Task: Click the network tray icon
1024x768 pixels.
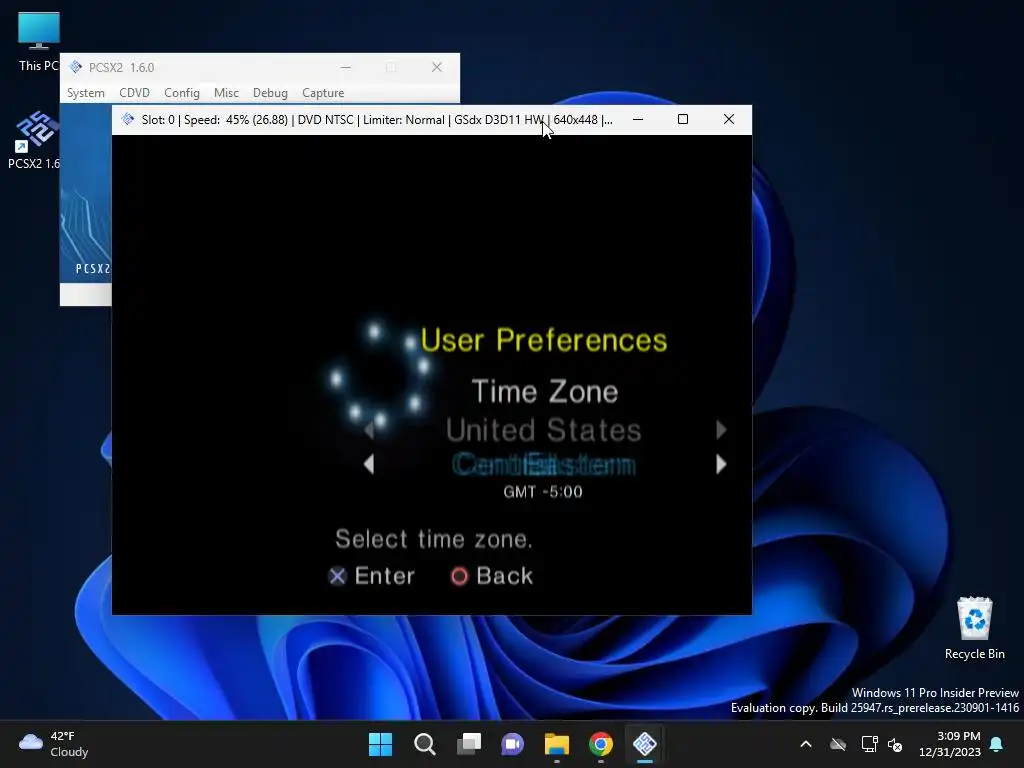Action: tap(869, 744)
